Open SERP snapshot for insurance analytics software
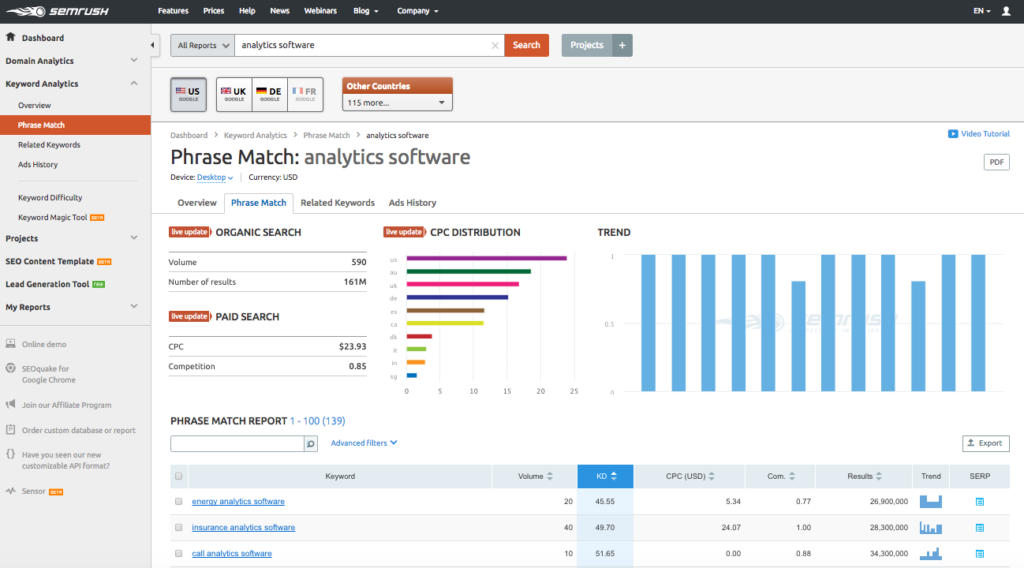The height and width of the screenshot is (568, 1024). point(980,528)
